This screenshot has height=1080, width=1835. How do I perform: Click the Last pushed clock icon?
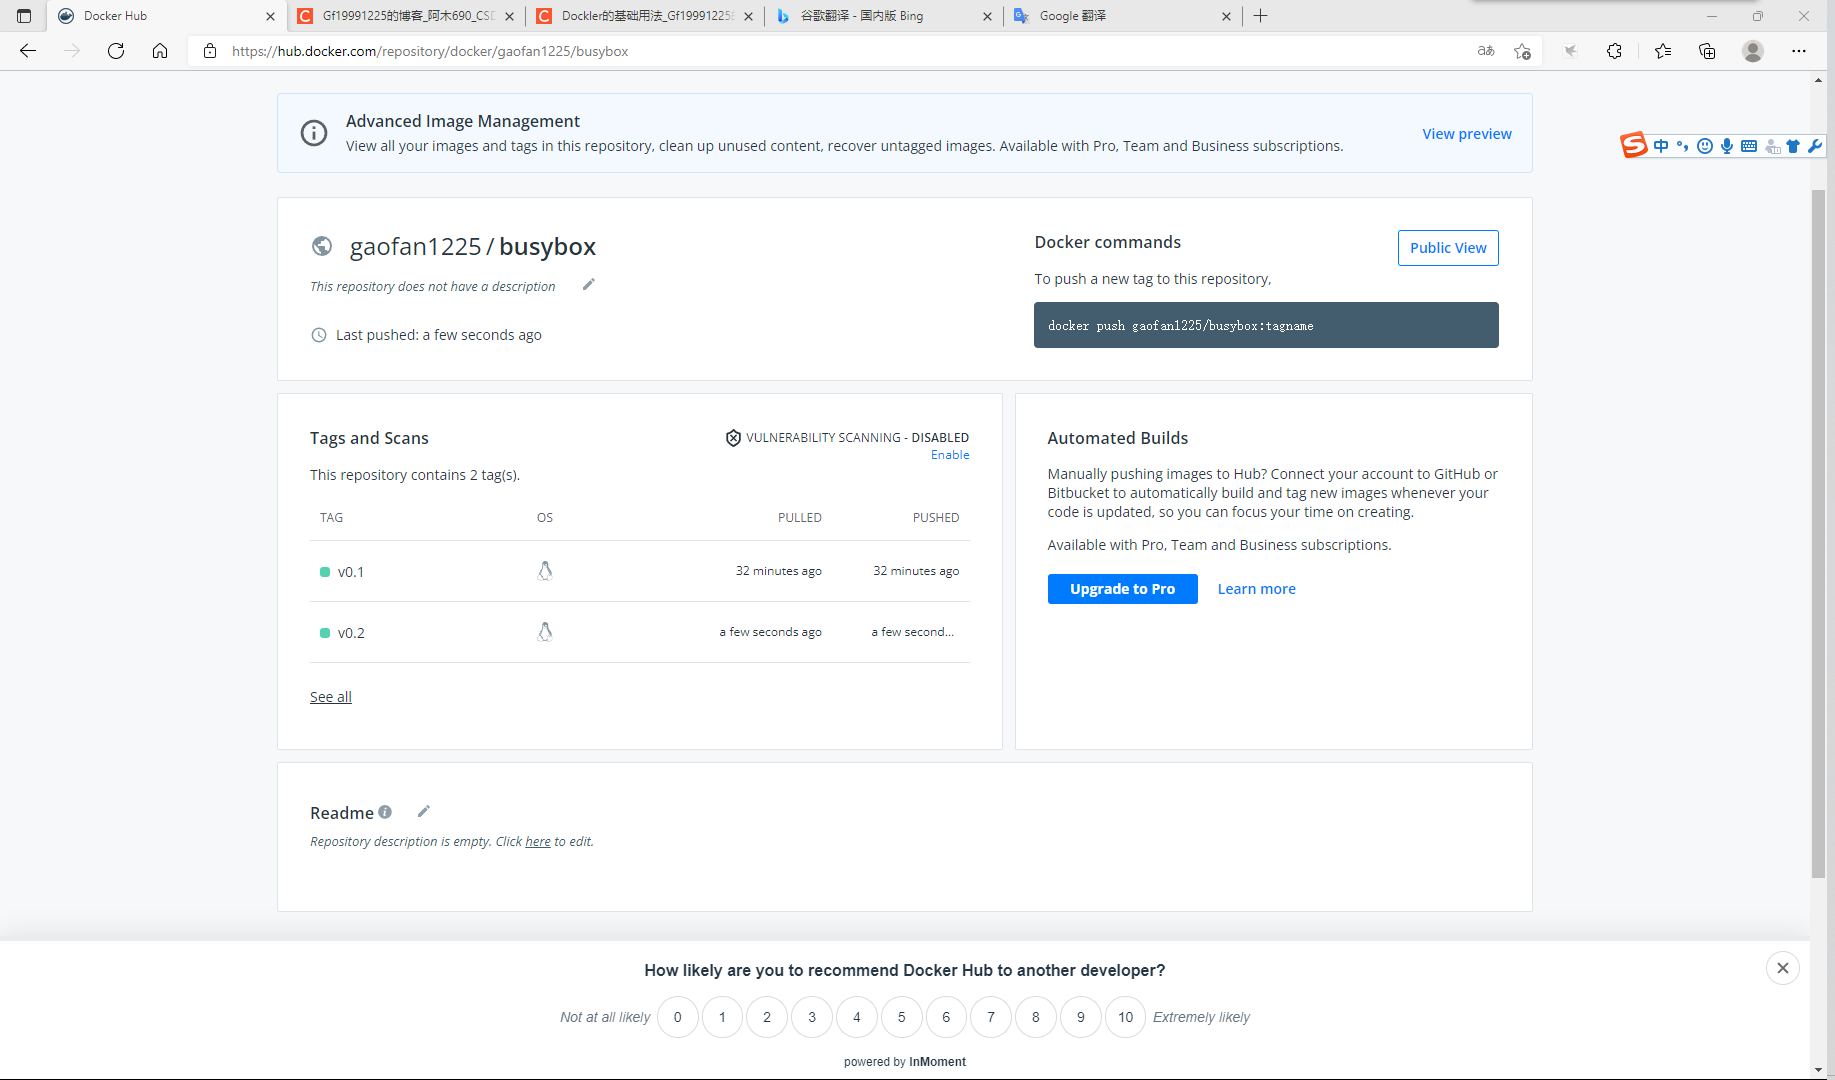click(x=319, y=335)
